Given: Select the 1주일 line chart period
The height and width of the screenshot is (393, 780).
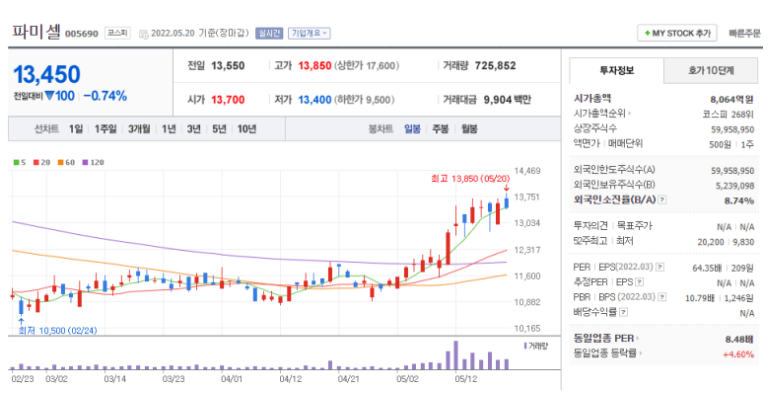Looking at the screenshot, I should [105, 129].
